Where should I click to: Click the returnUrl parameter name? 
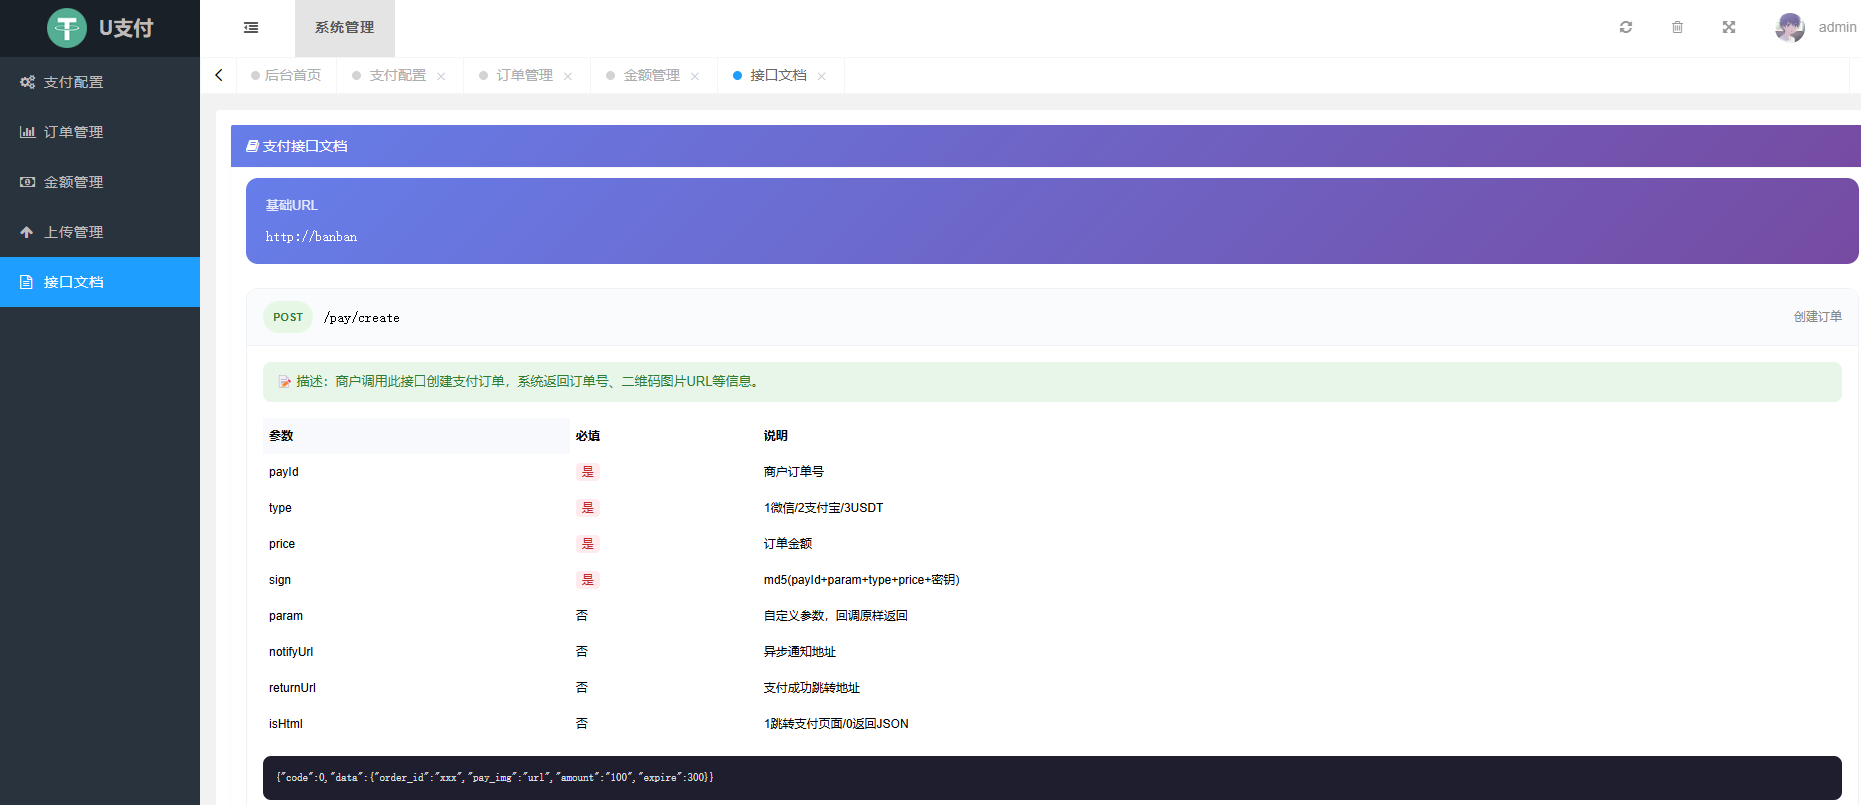coord(292,688)
